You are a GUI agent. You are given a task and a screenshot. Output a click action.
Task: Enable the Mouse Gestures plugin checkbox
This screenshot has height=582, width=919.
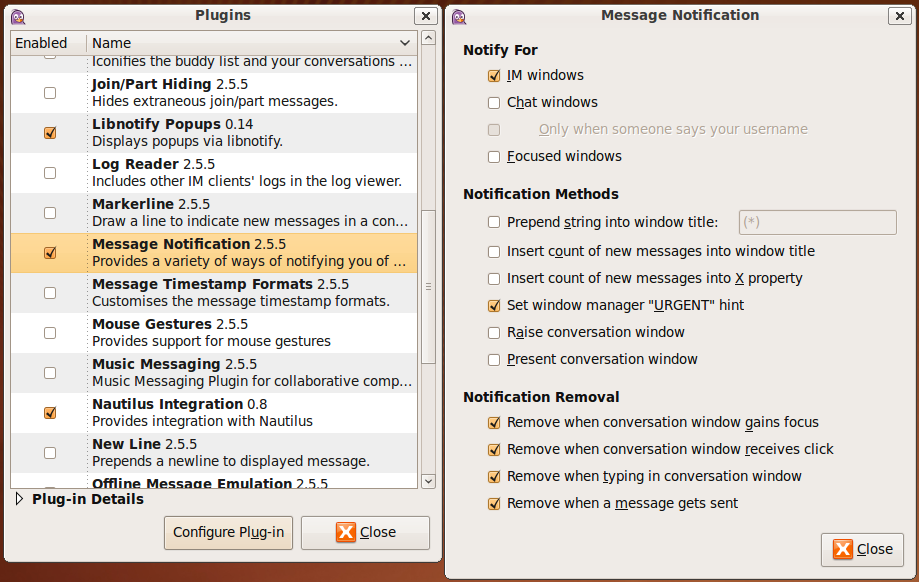tap(50, 333)
